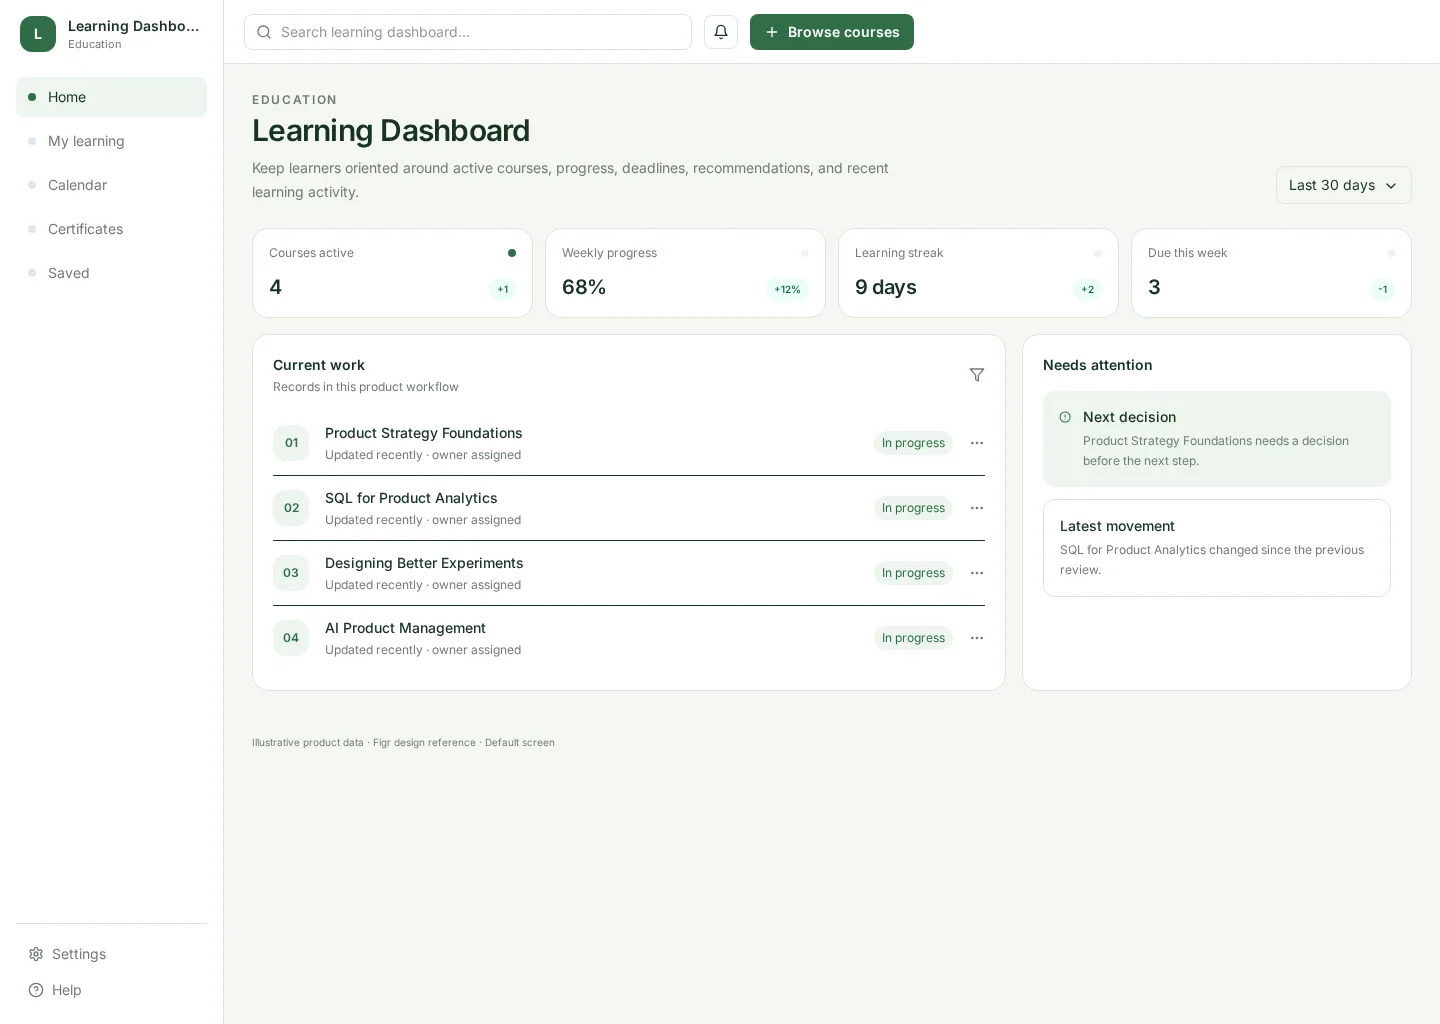Click In progress badge for SQL for Product Analytics

[913, 508]
